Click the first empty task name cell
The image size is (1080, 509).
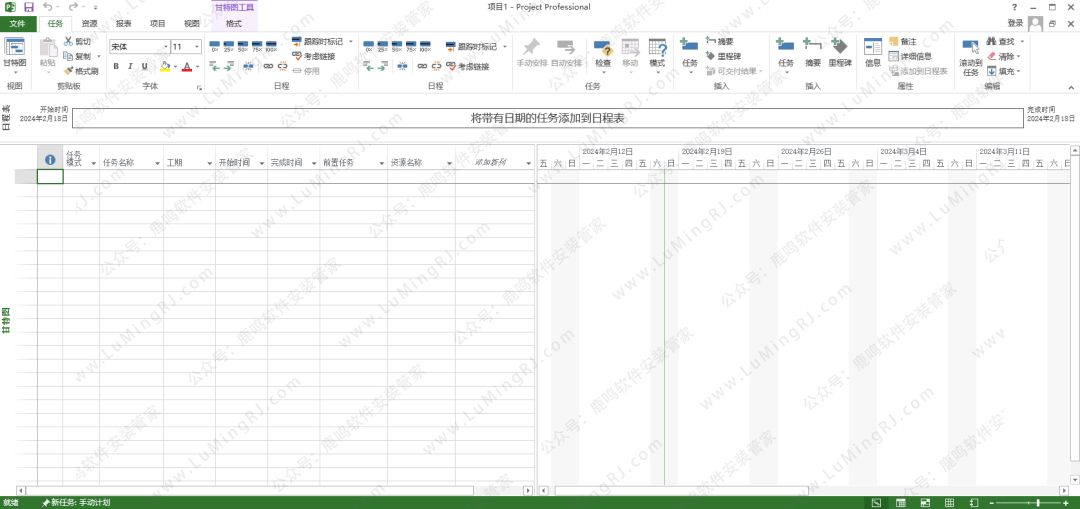(131, 177)
